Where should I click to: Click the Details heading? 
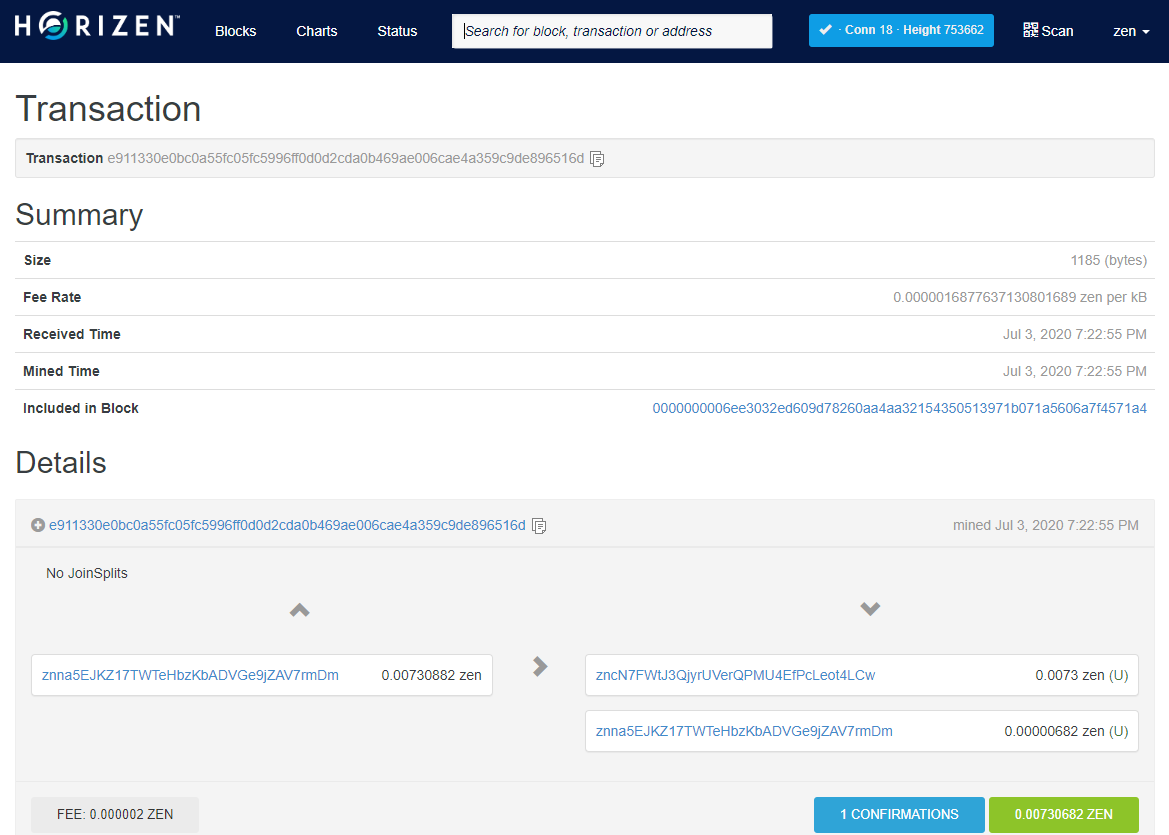pyautogui.click(x=61, y=463)
